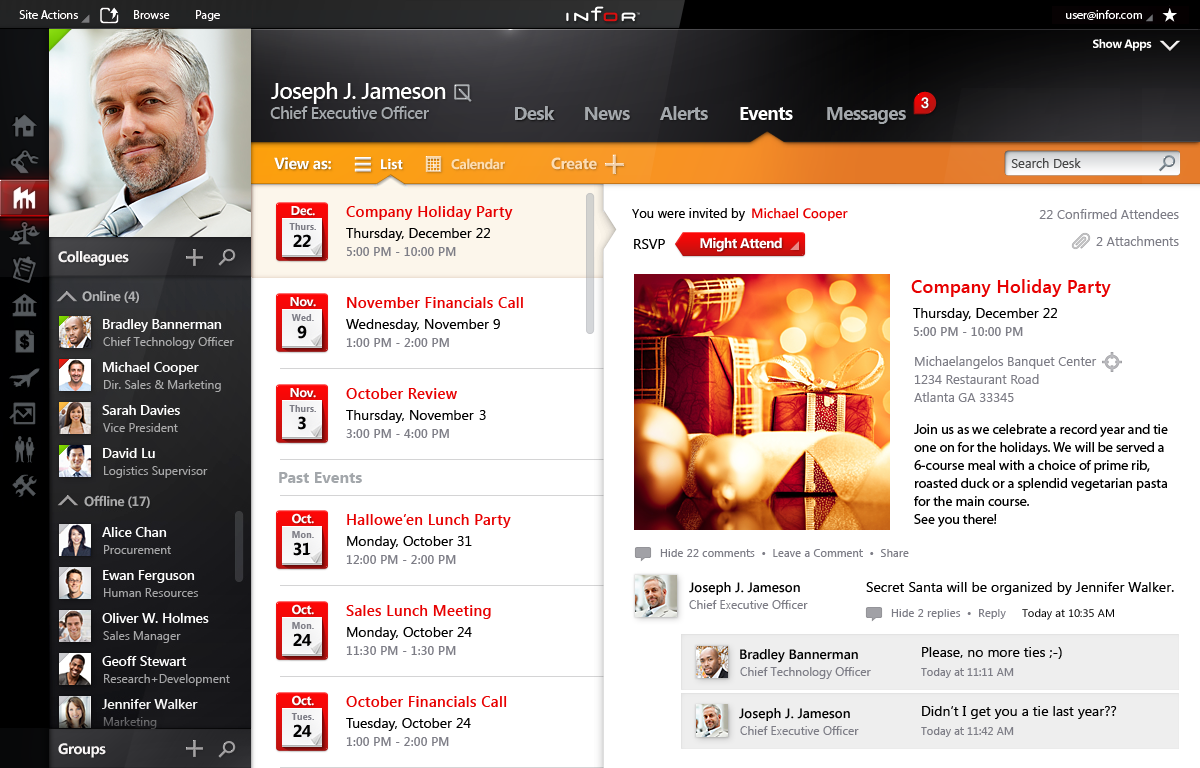Click the magnifier in Search Desk box
The image size is (1200, 768).
pyautogui.click(x=1167, y=163)
